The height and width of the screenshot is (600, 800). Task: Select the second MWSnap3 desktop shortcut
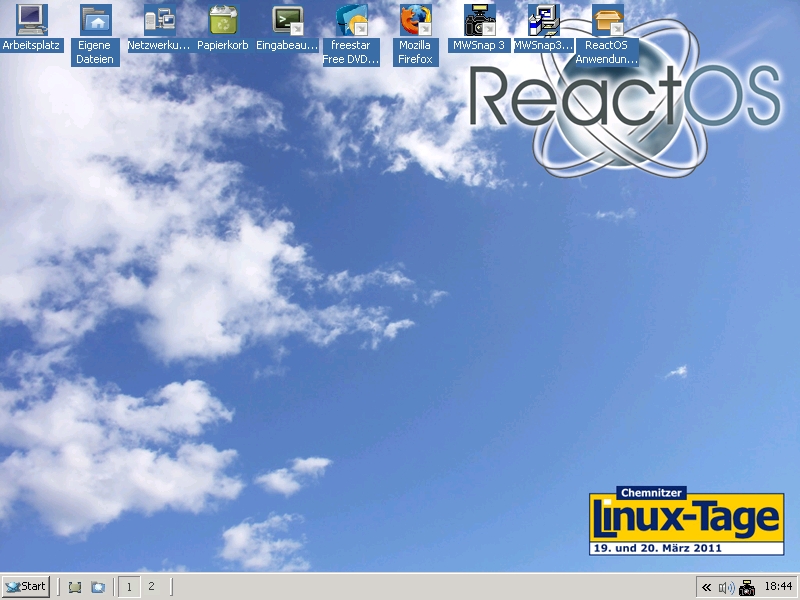tap(542, 20)
